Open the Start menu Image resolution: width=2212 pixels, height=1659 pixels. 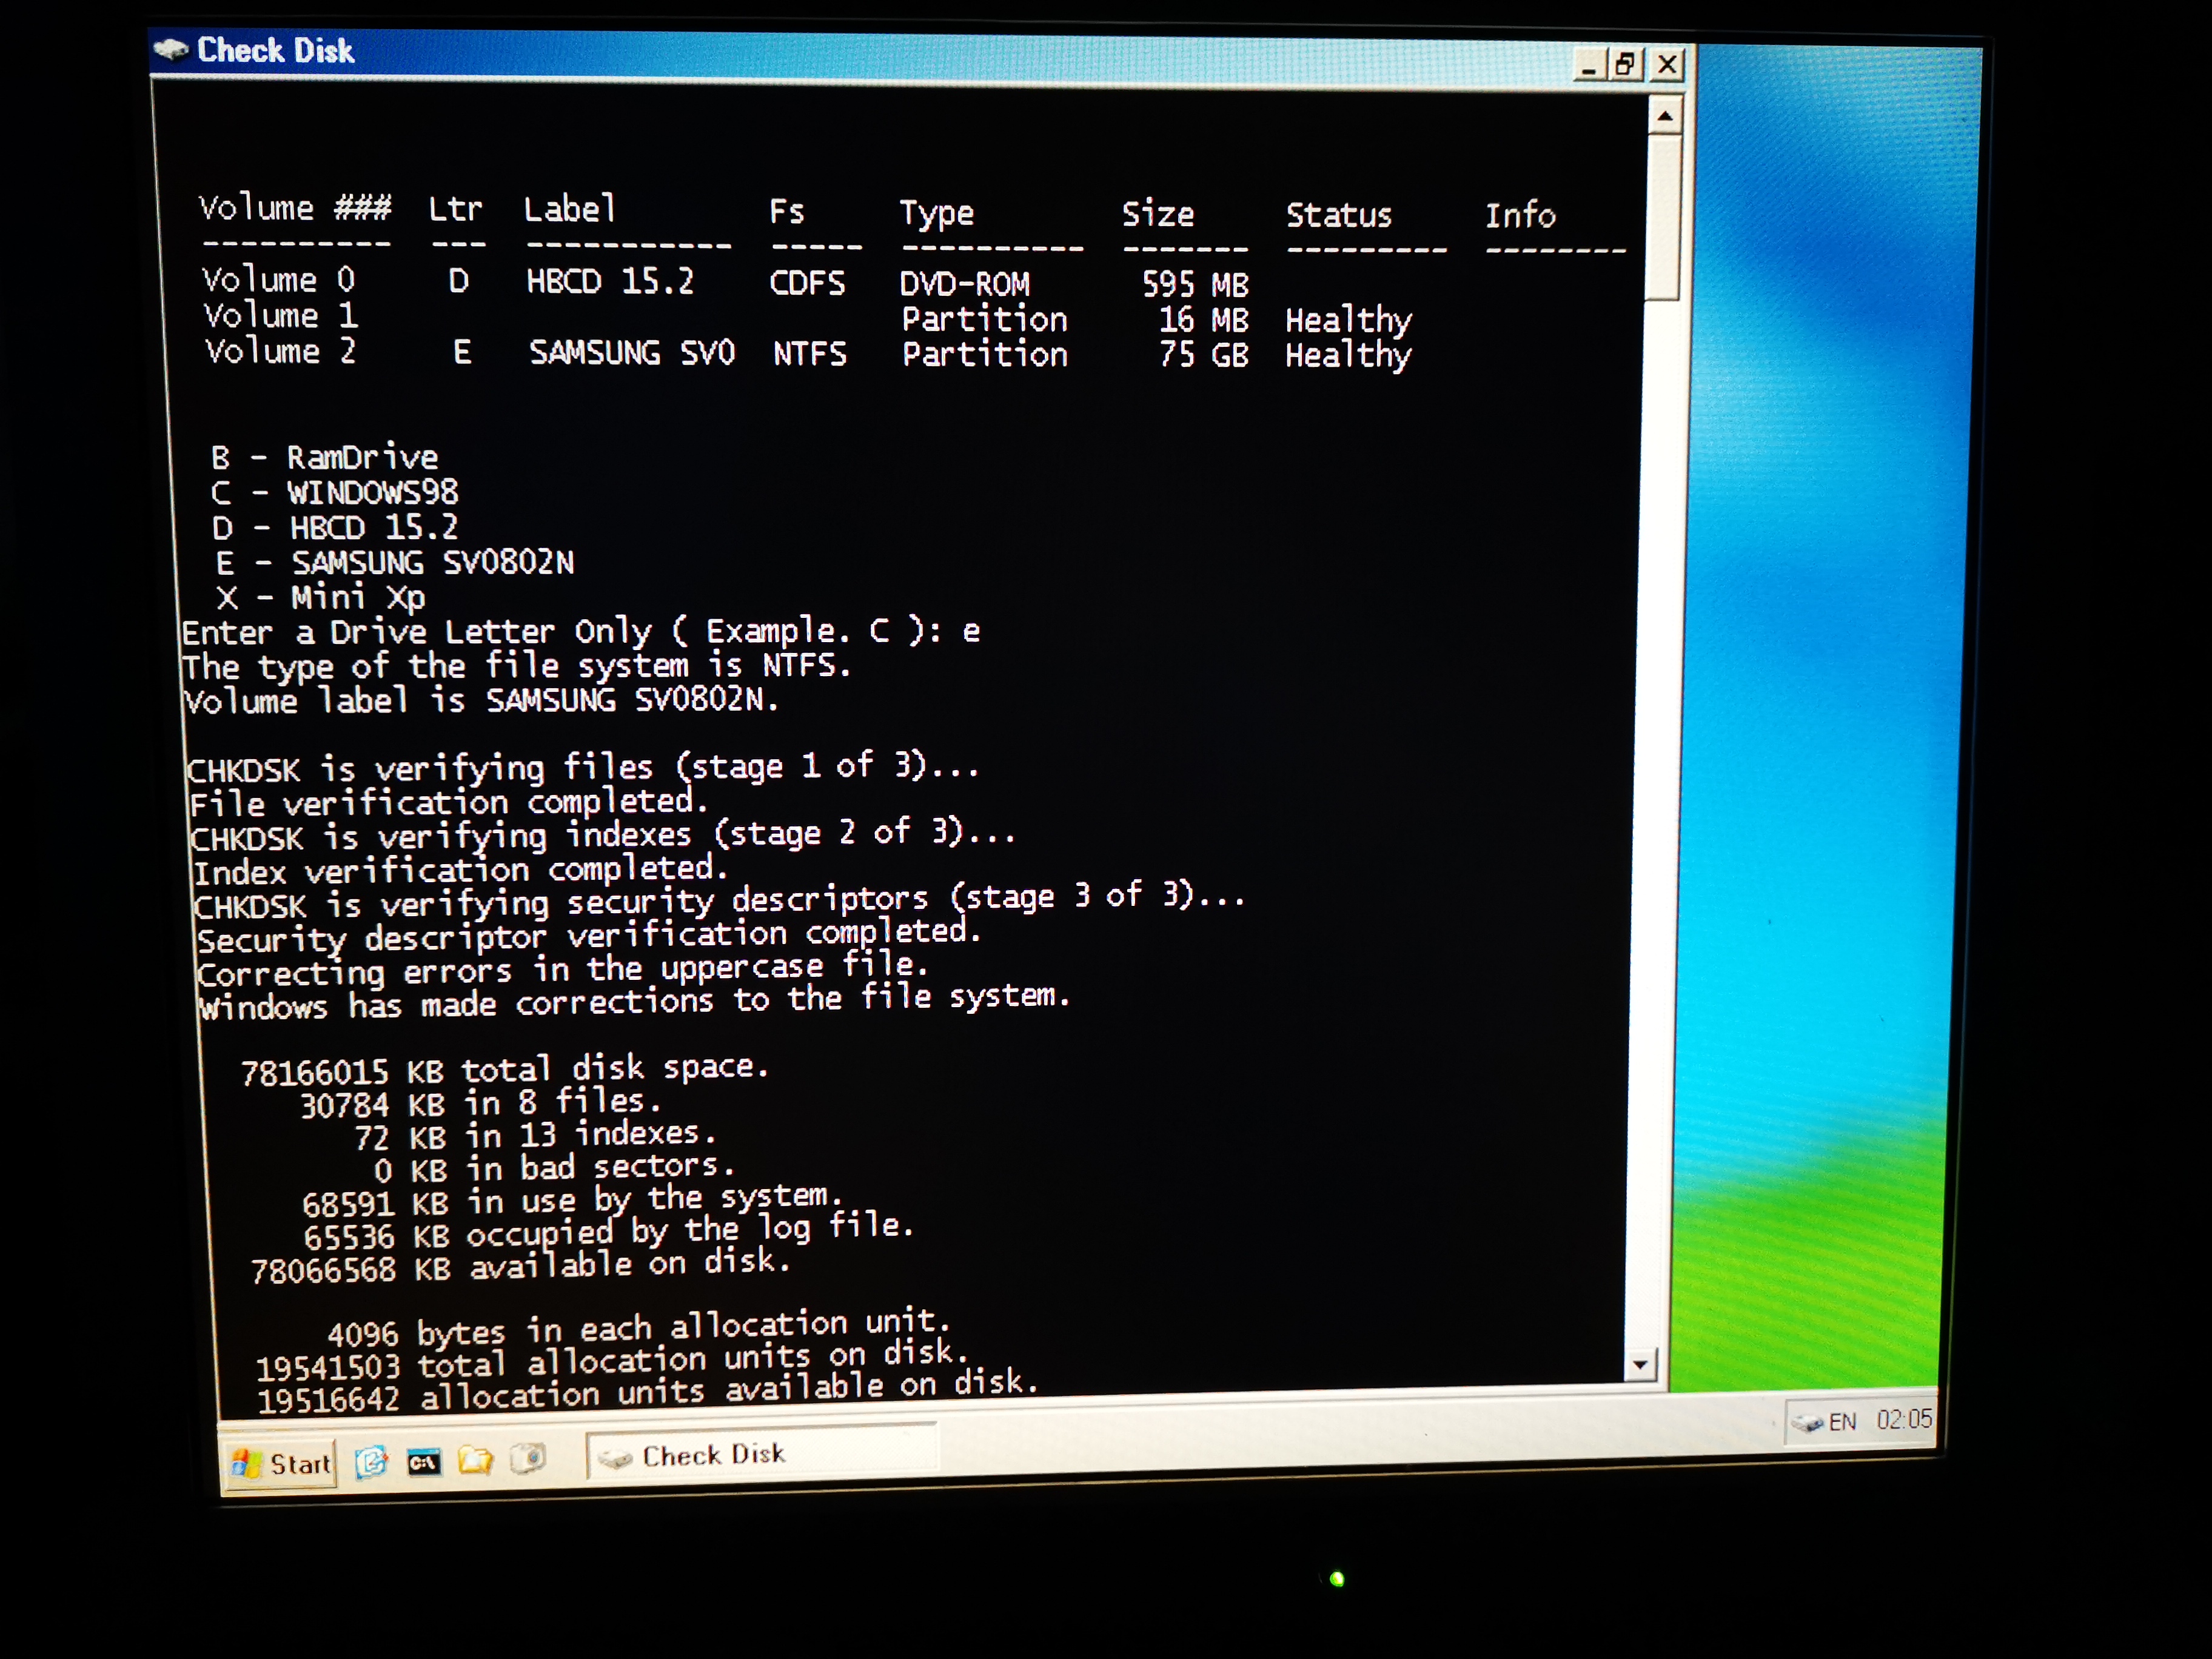coord(282,1464)
